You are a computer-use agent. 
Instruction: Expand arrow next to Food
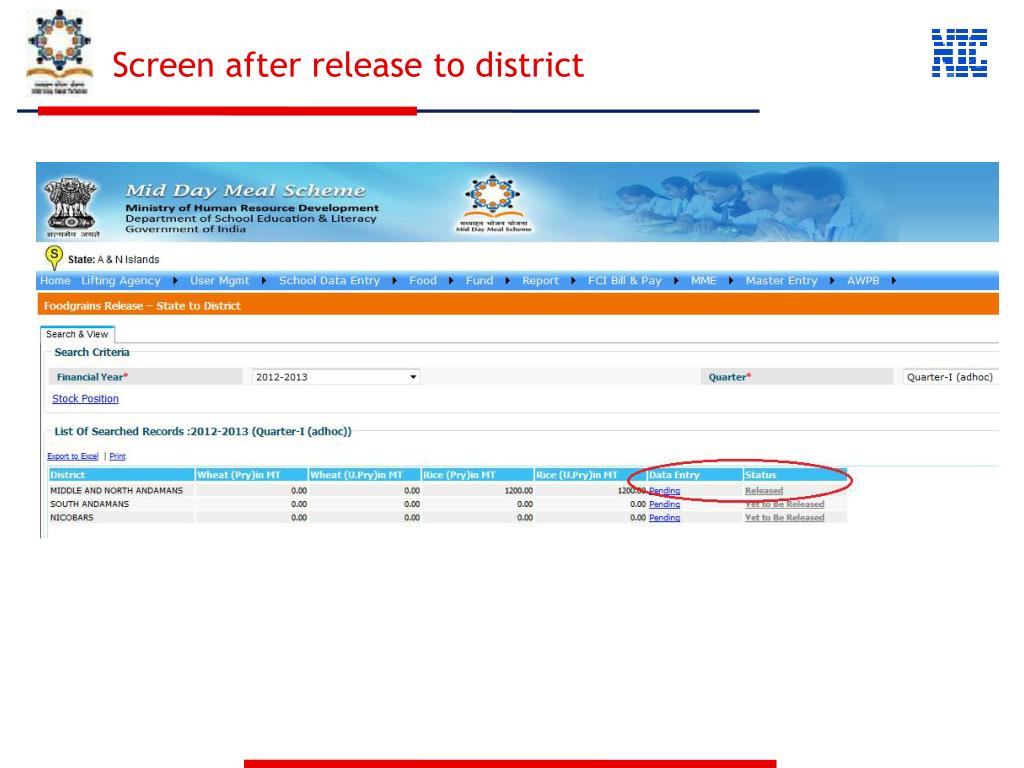[451, 280]
